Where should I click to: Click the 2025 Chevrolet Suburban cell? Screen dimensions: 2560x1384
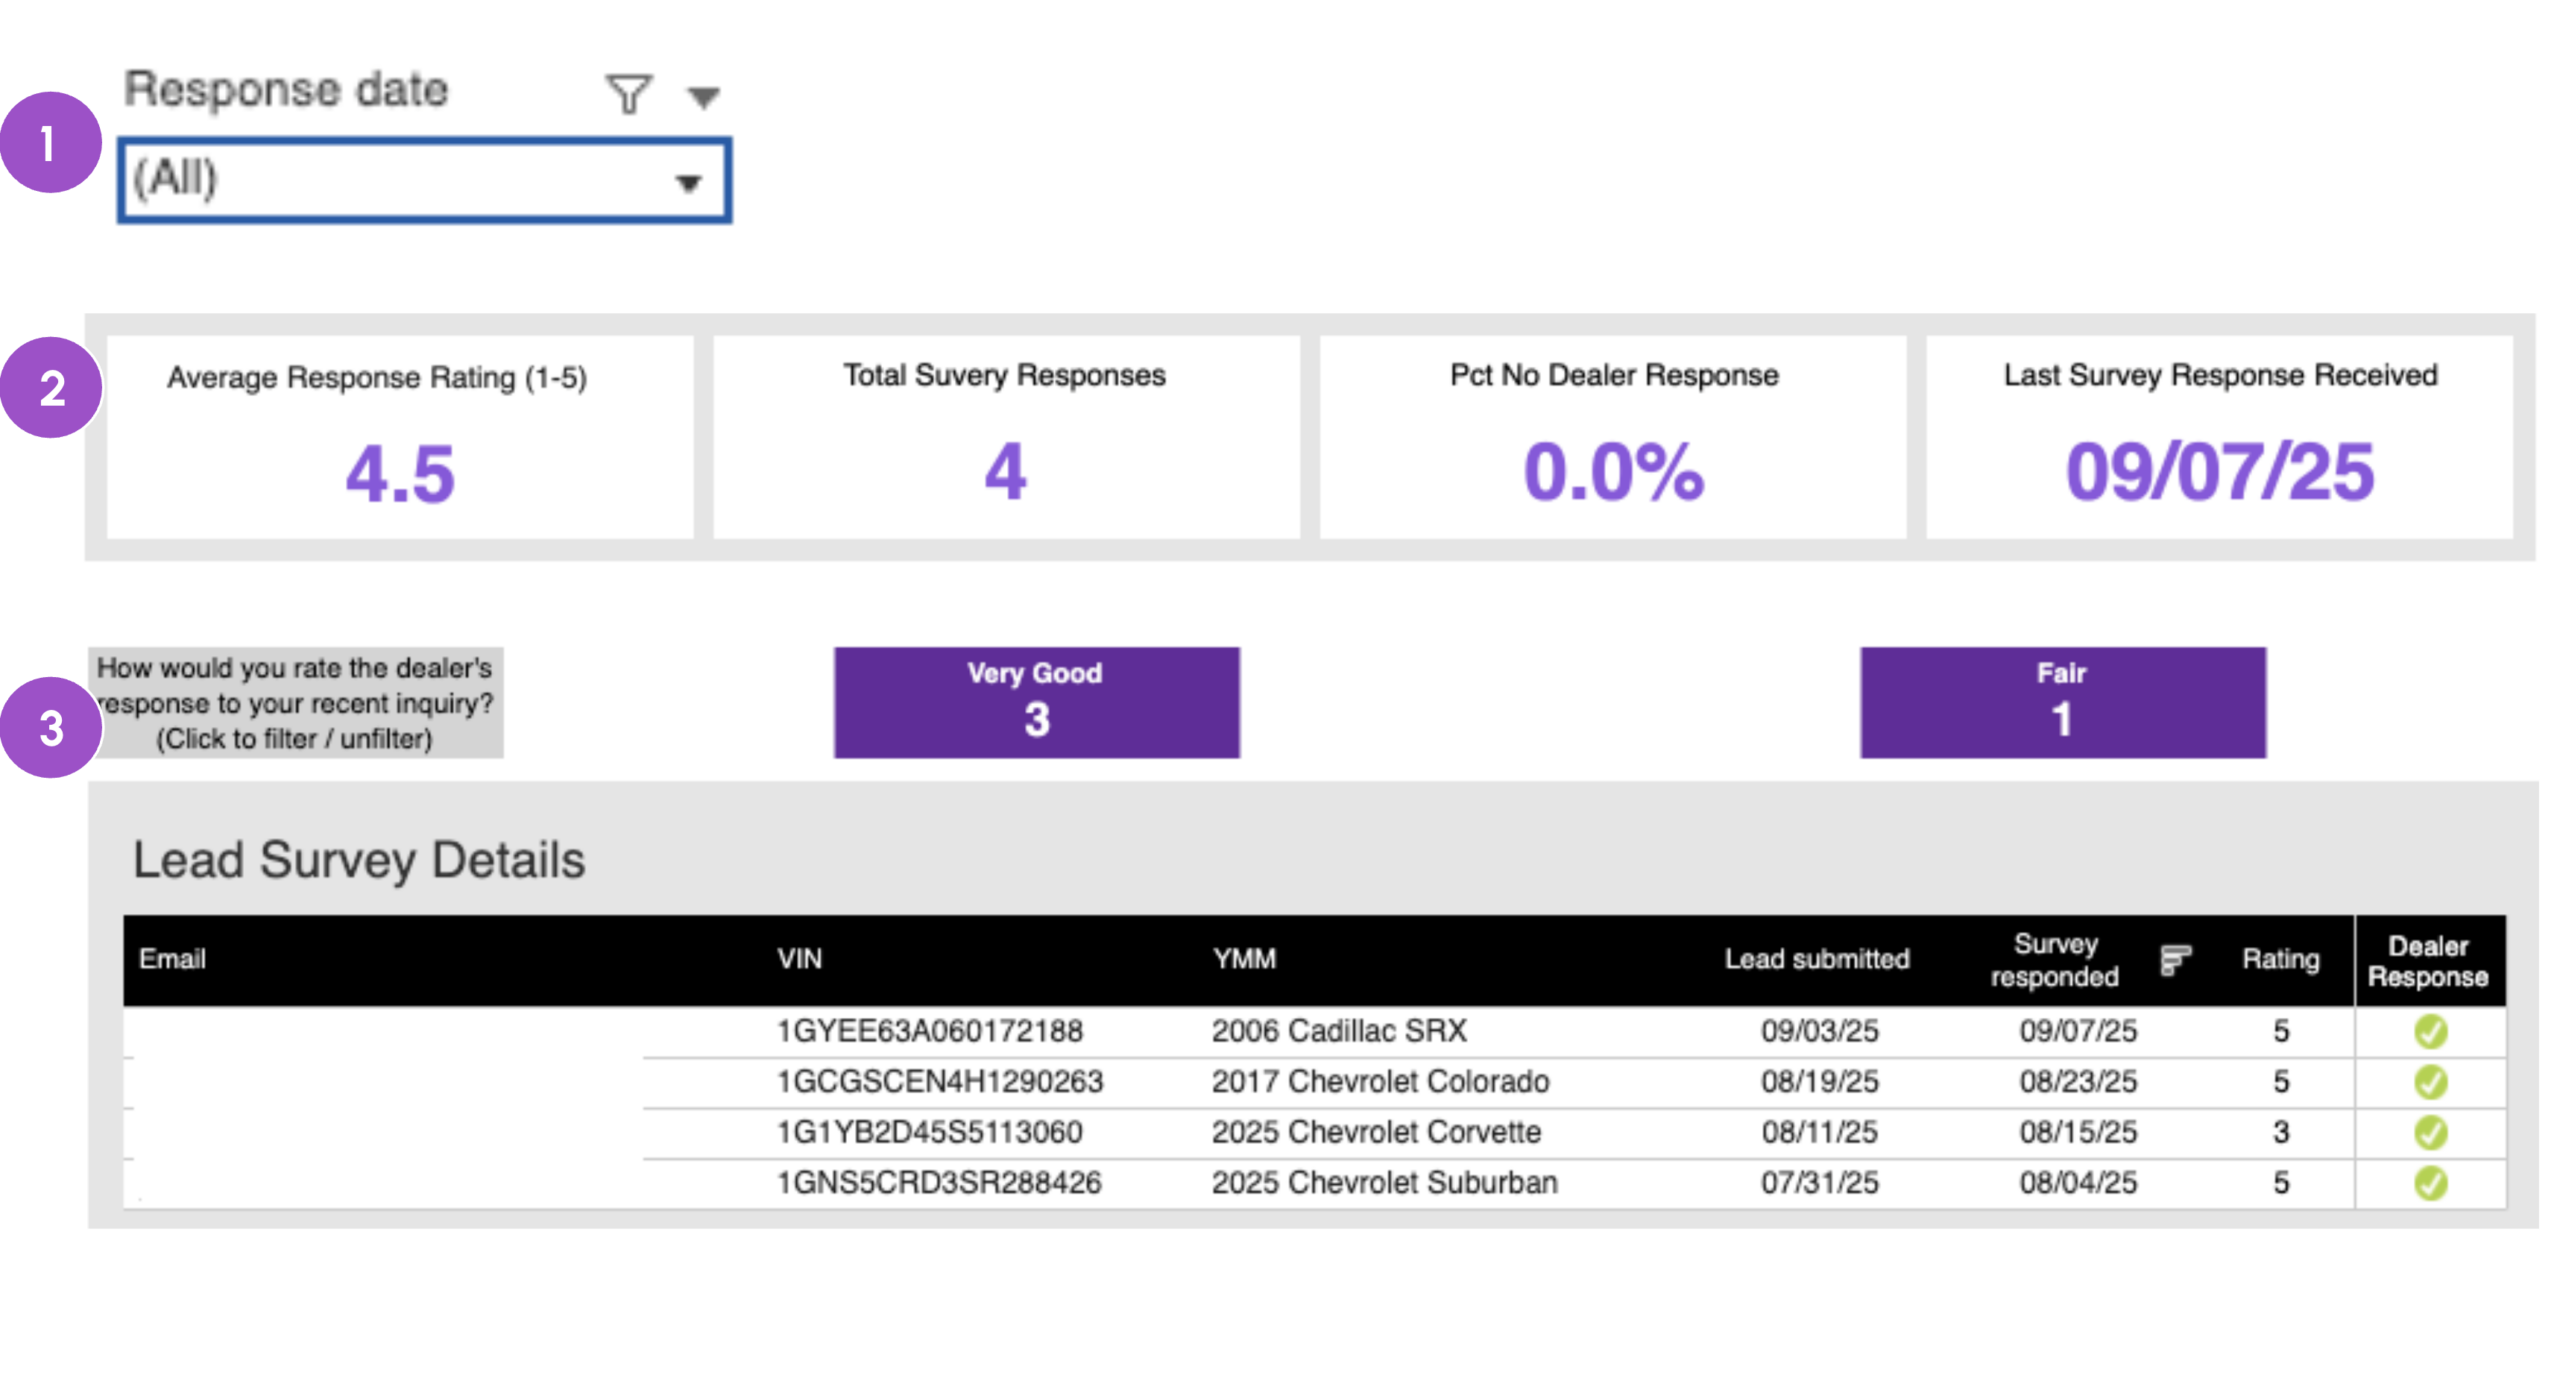(1384, 1184)
